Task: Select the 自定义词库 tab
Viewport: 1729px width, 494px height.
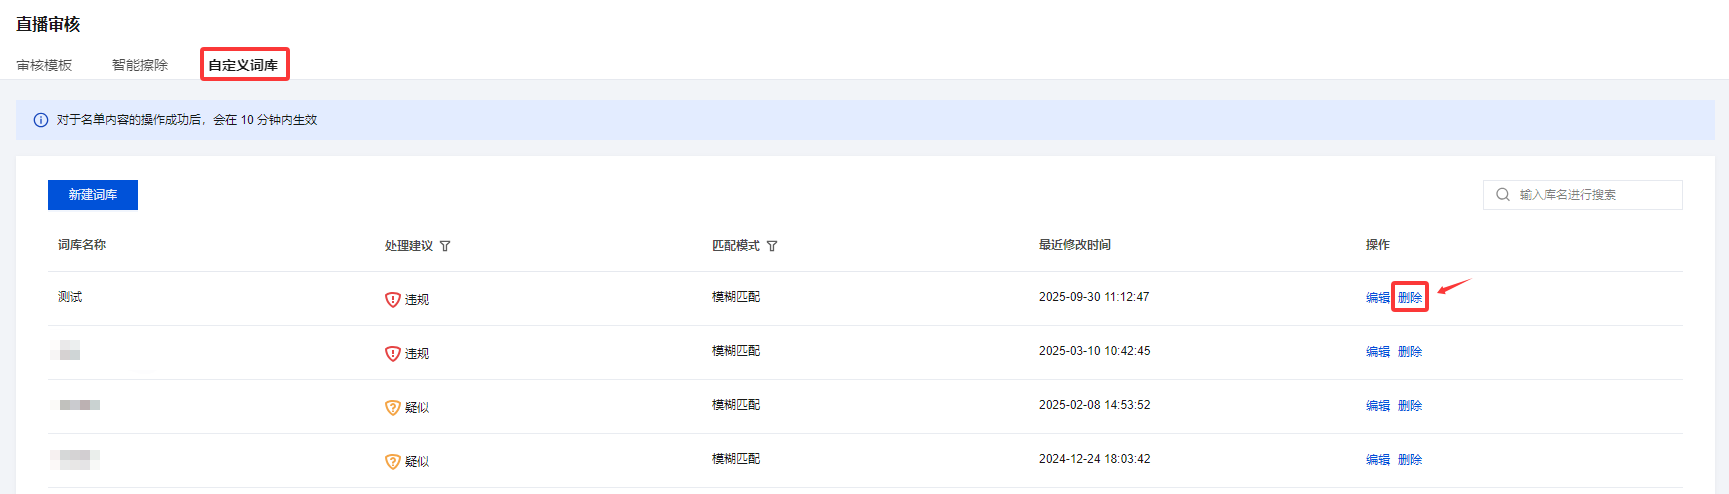Action: 243,65
